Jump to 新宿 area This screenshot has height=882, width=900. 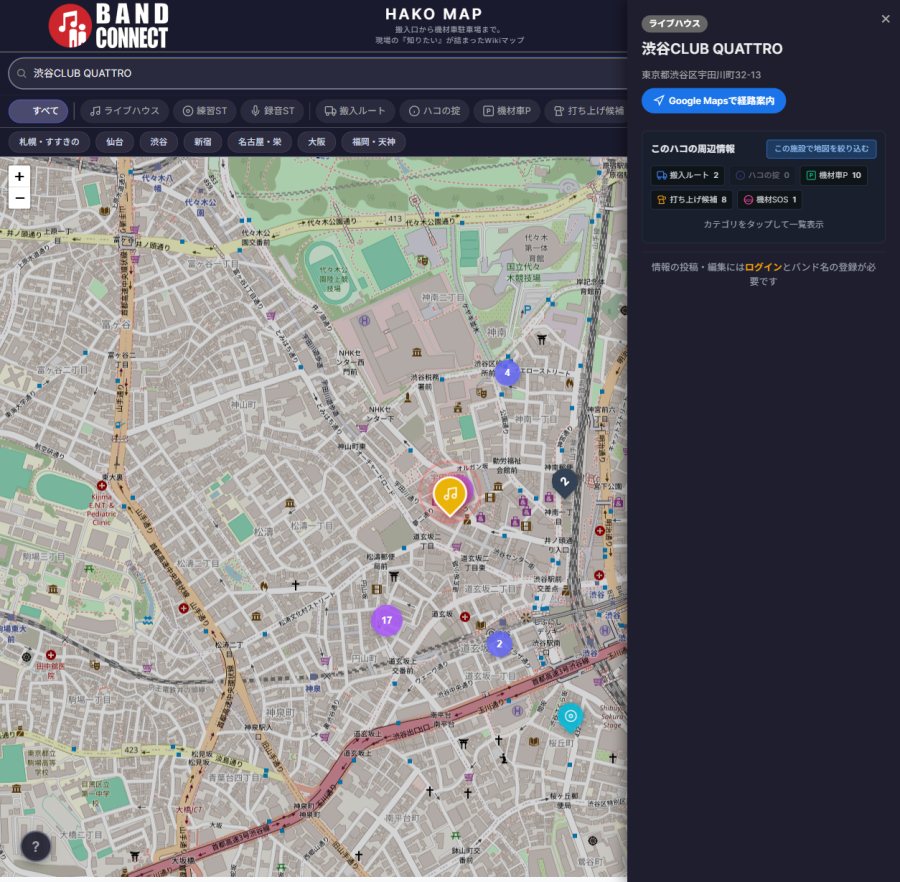click(203, 142)
